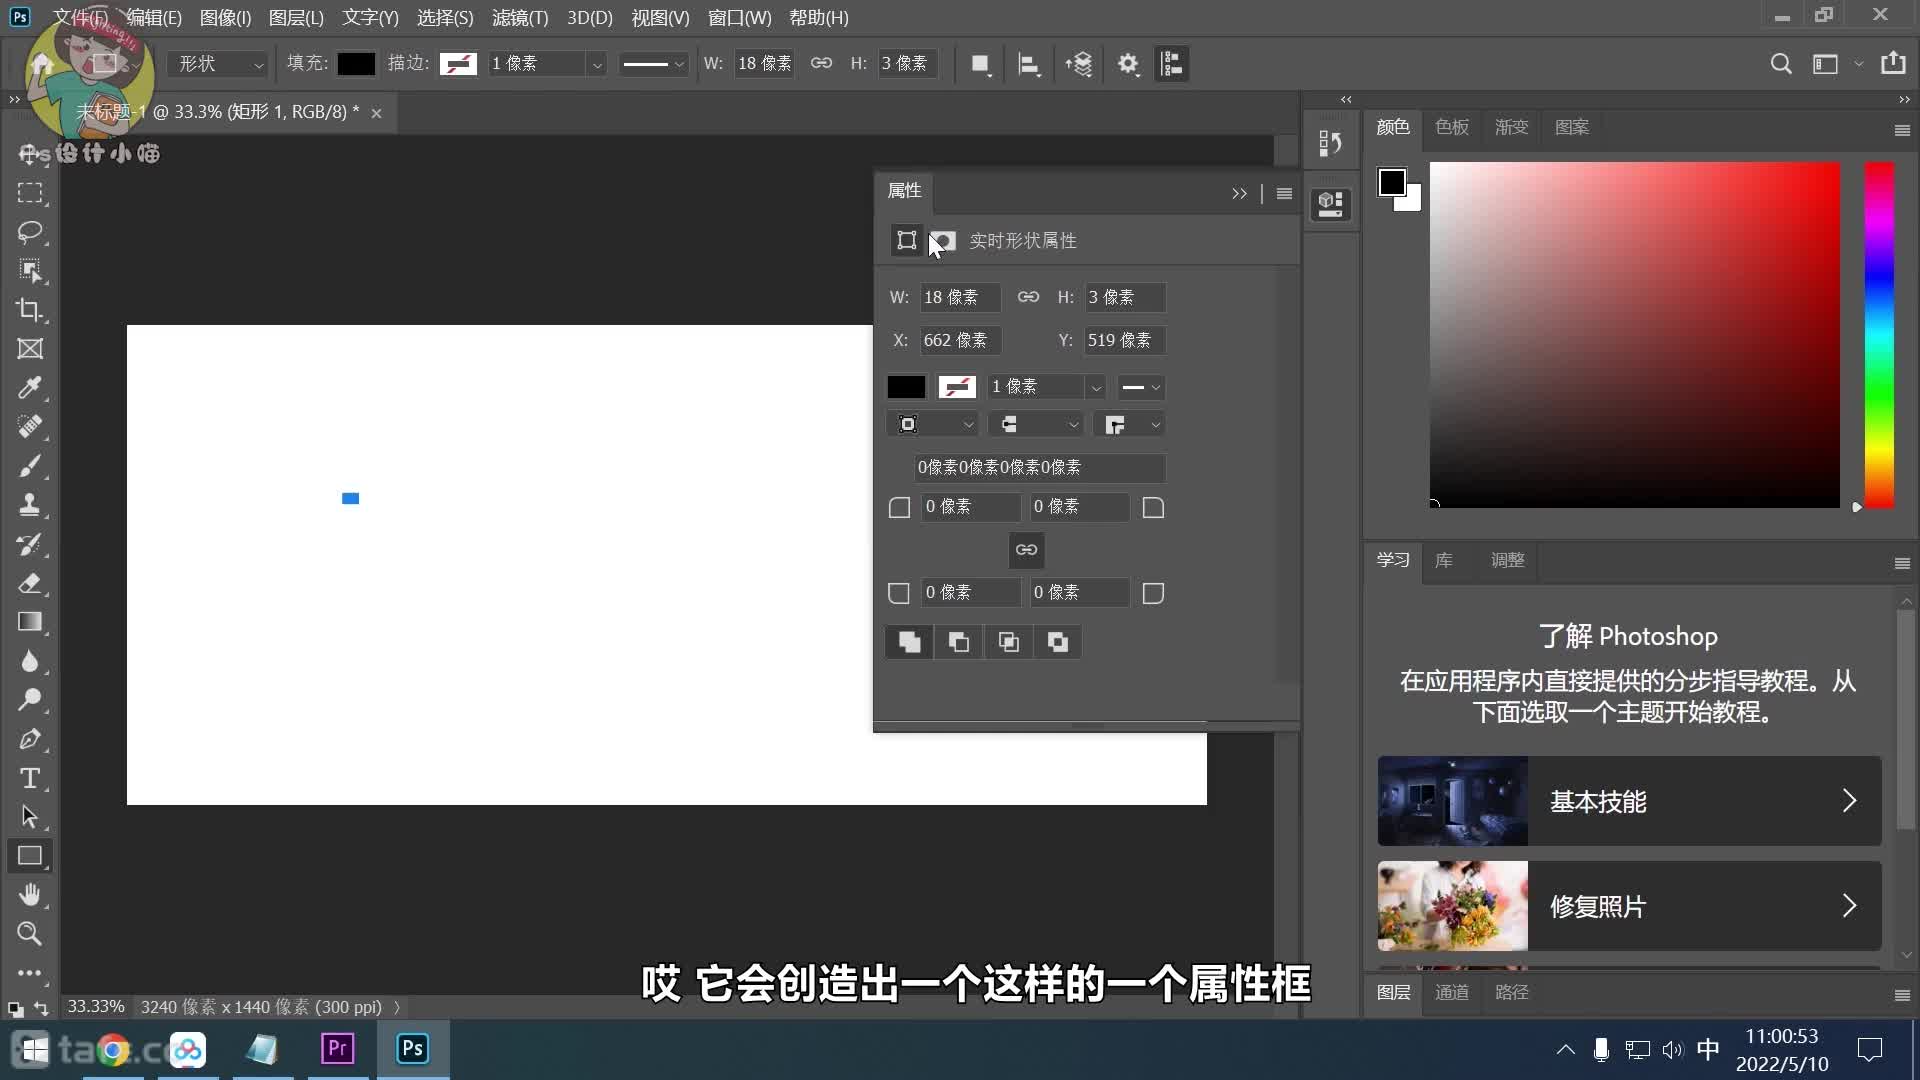Select the Horizontal Type tool
1920x1080 pixels.
(x=30, y=778)
